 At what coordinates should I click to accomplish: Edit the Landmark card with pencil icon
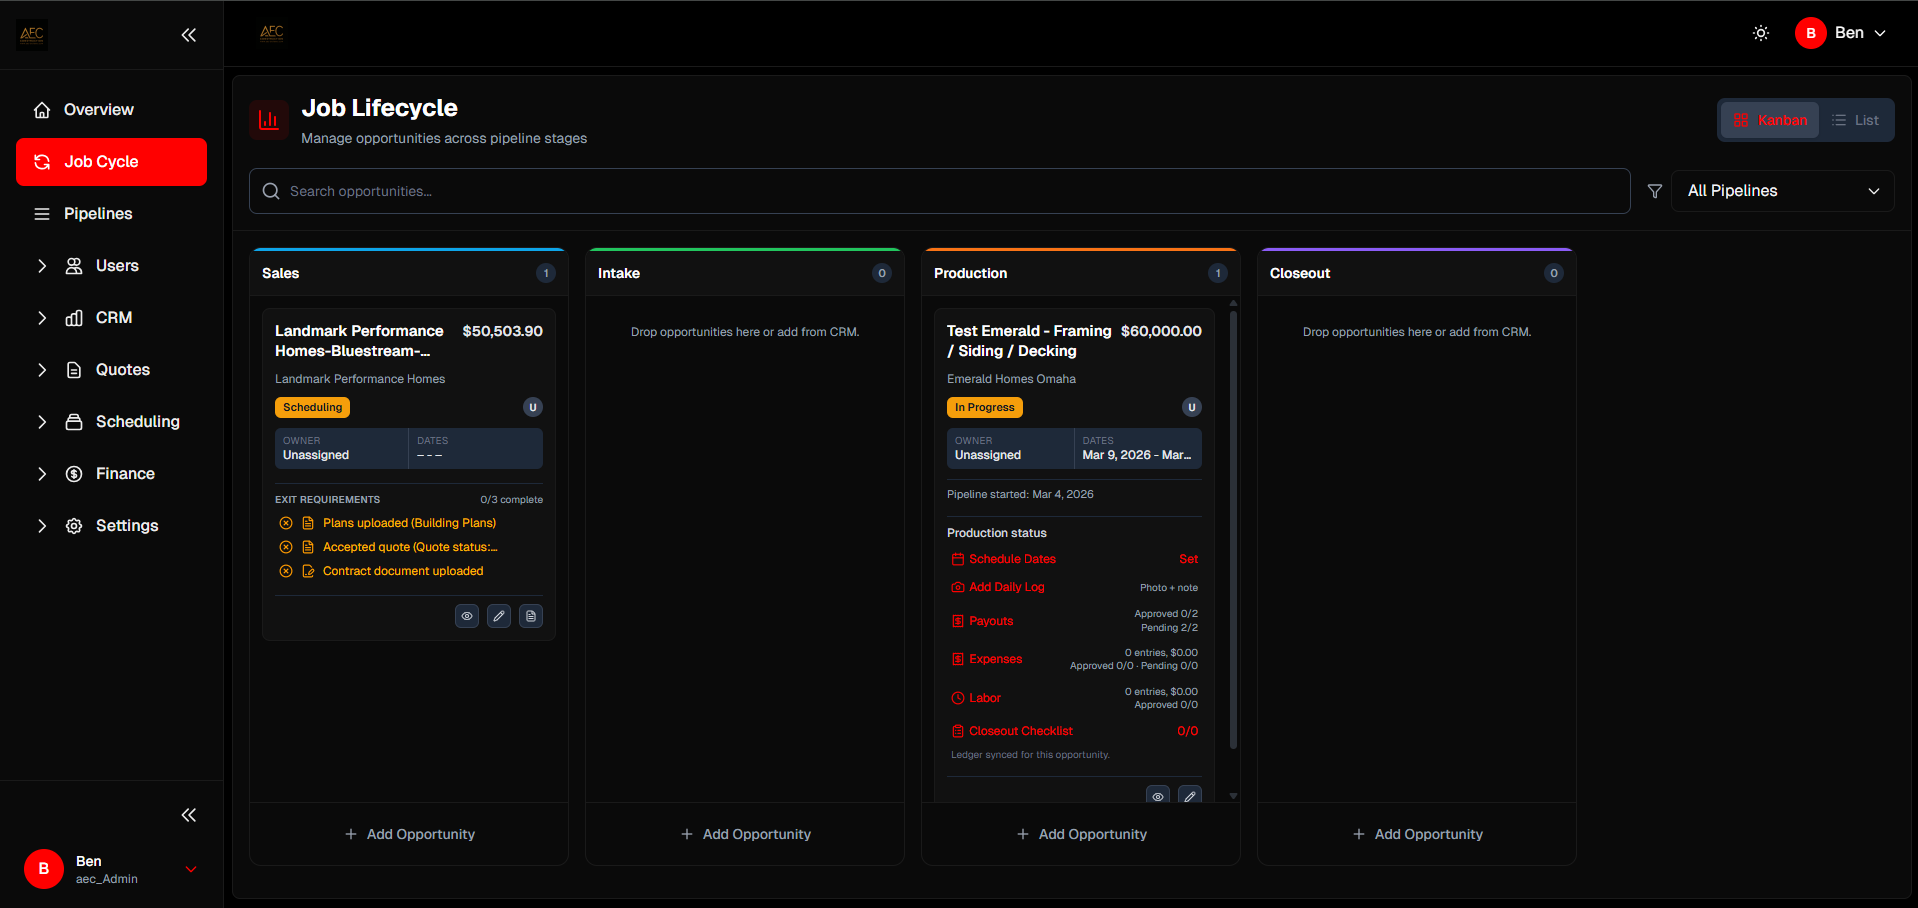[x=499, y=616]
